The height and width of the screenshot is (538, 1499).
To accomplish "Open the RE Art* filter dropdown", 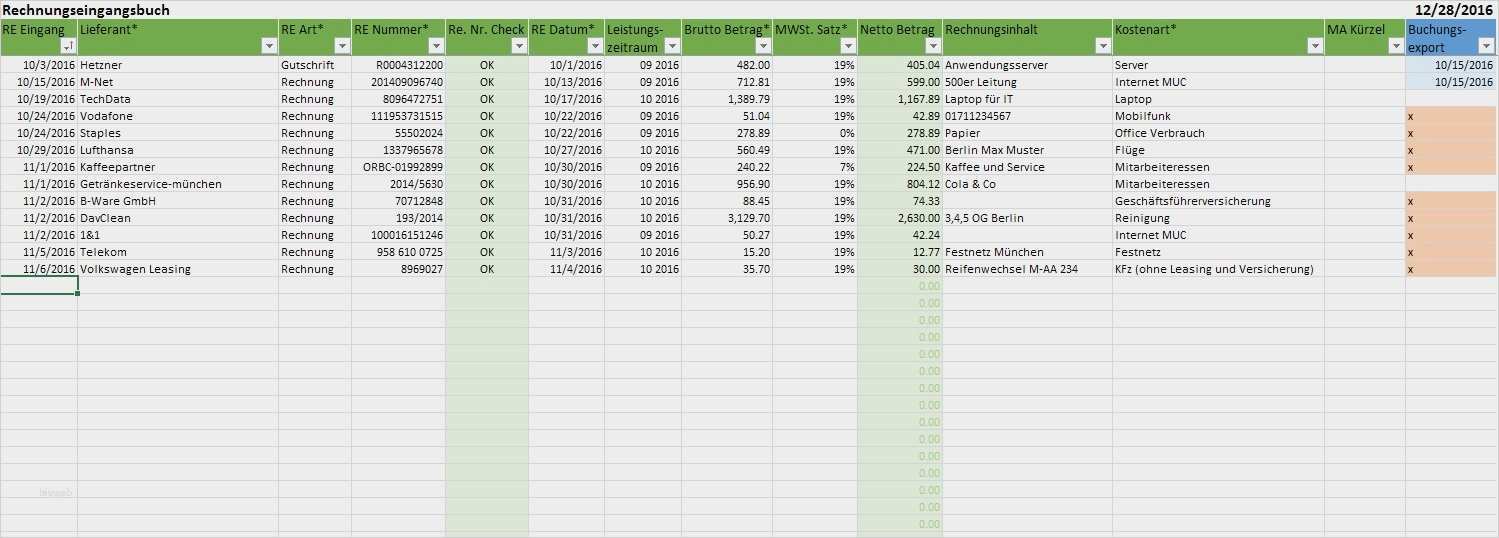I will 342,46.
